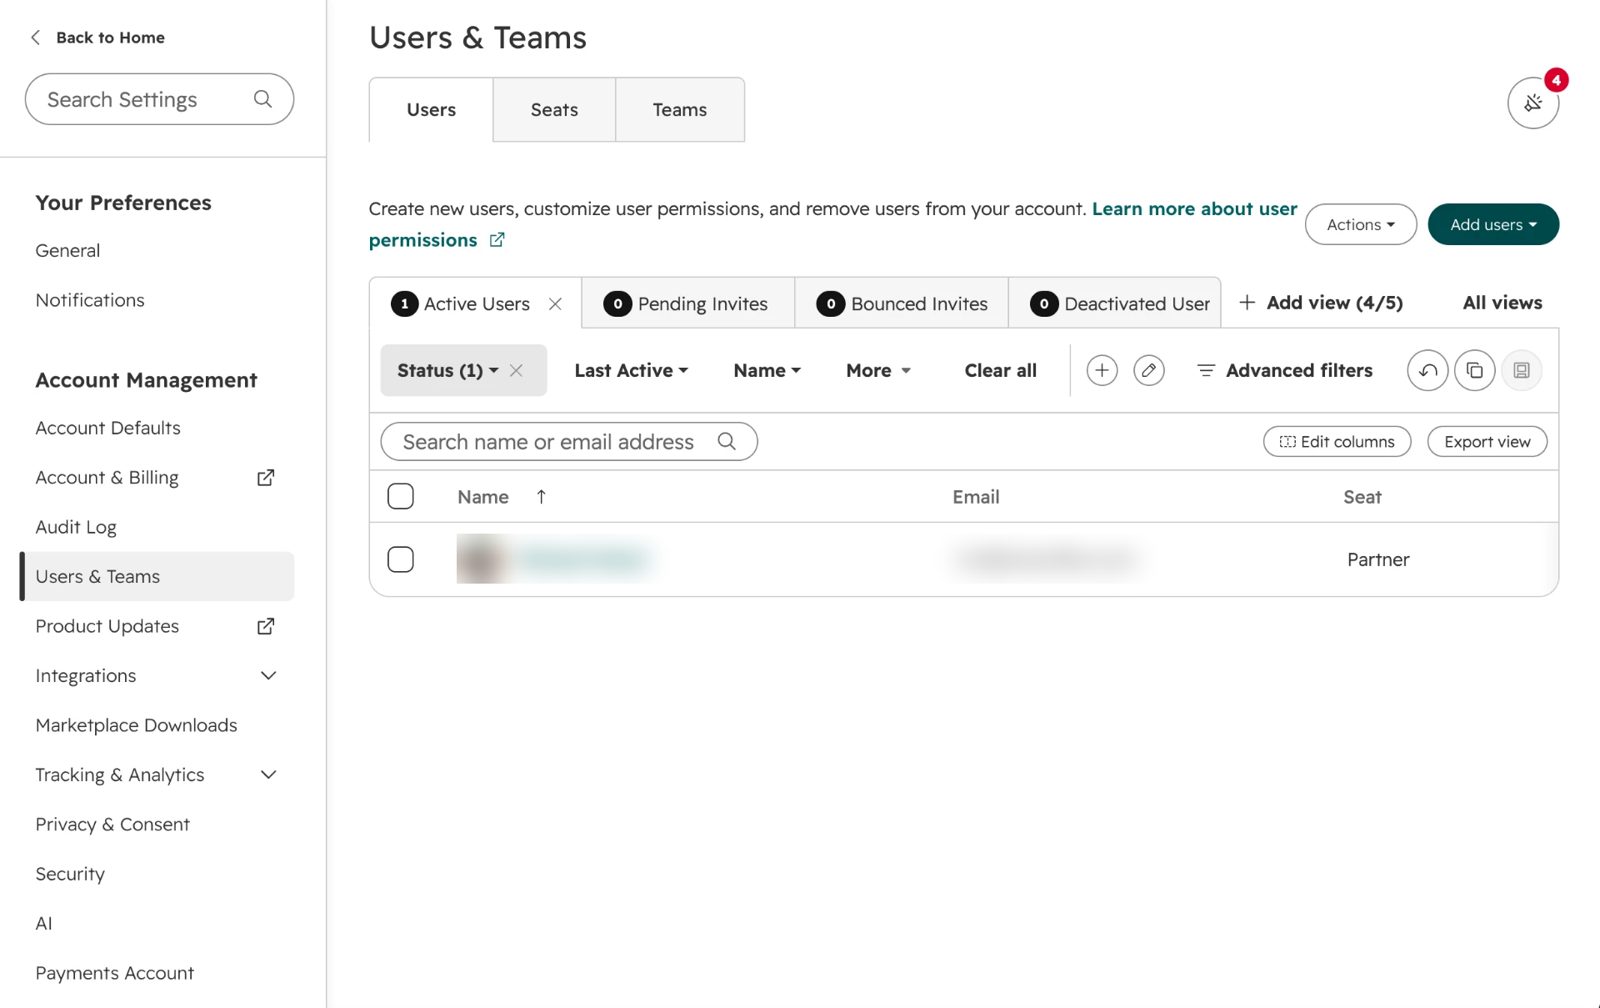Click the Back to Home arrow icon
1600x1008 pixels.
pyautogui.click(x=35, y=37)
